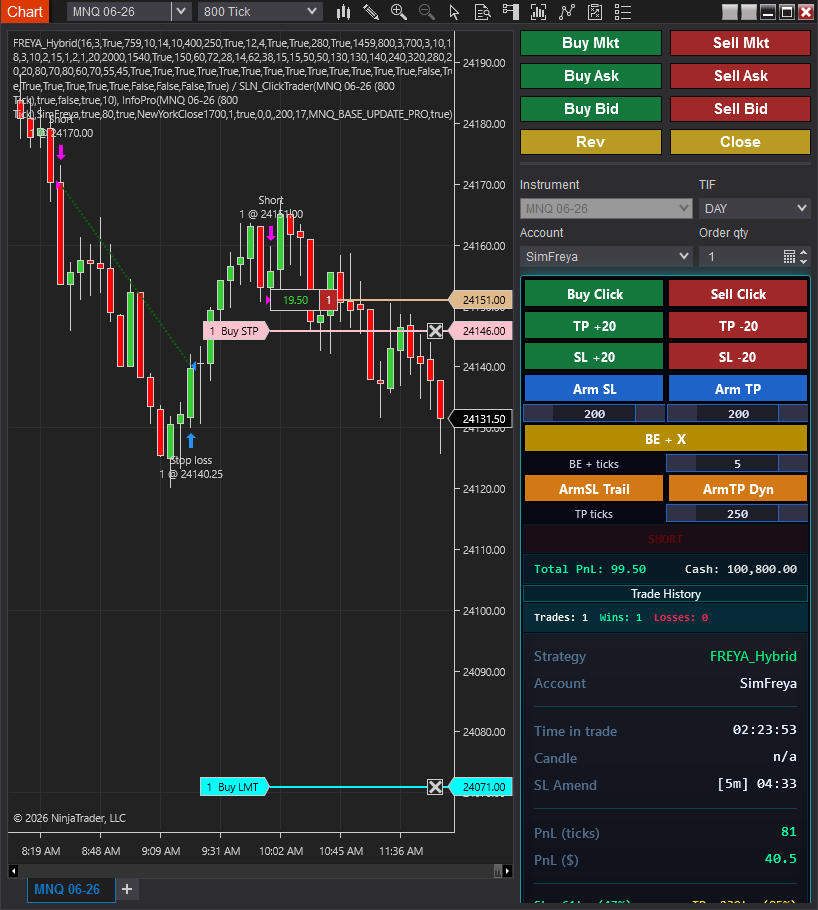Screen dimensions: 818x910
Task: Expand the 800 Tick interval dropdown
Action: click(x=259, y=12)
